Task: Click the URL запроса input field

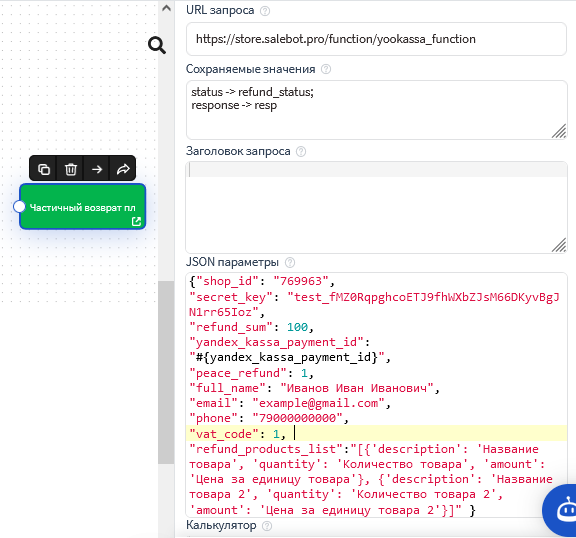Action: click(376, 39)
